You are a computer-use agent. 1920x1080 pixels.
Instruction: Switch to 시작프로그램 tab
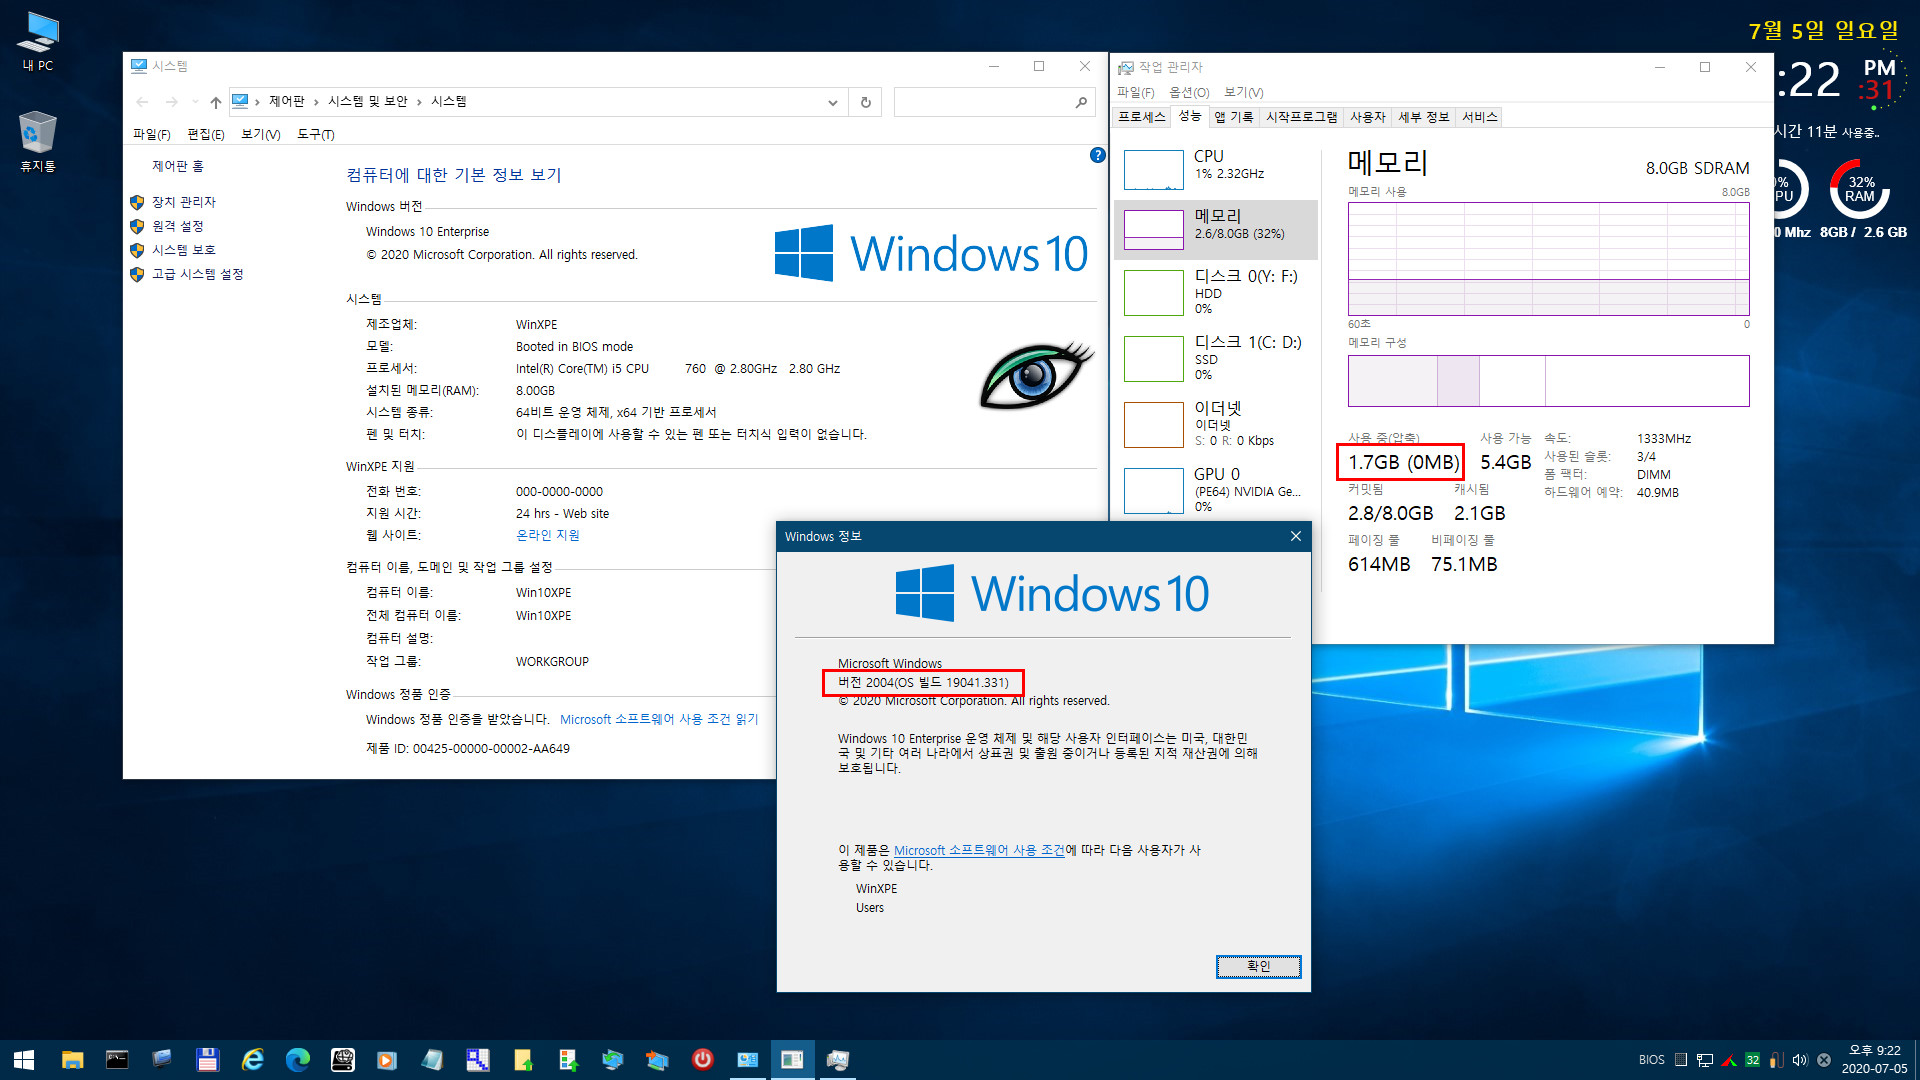coord(1301,117)
